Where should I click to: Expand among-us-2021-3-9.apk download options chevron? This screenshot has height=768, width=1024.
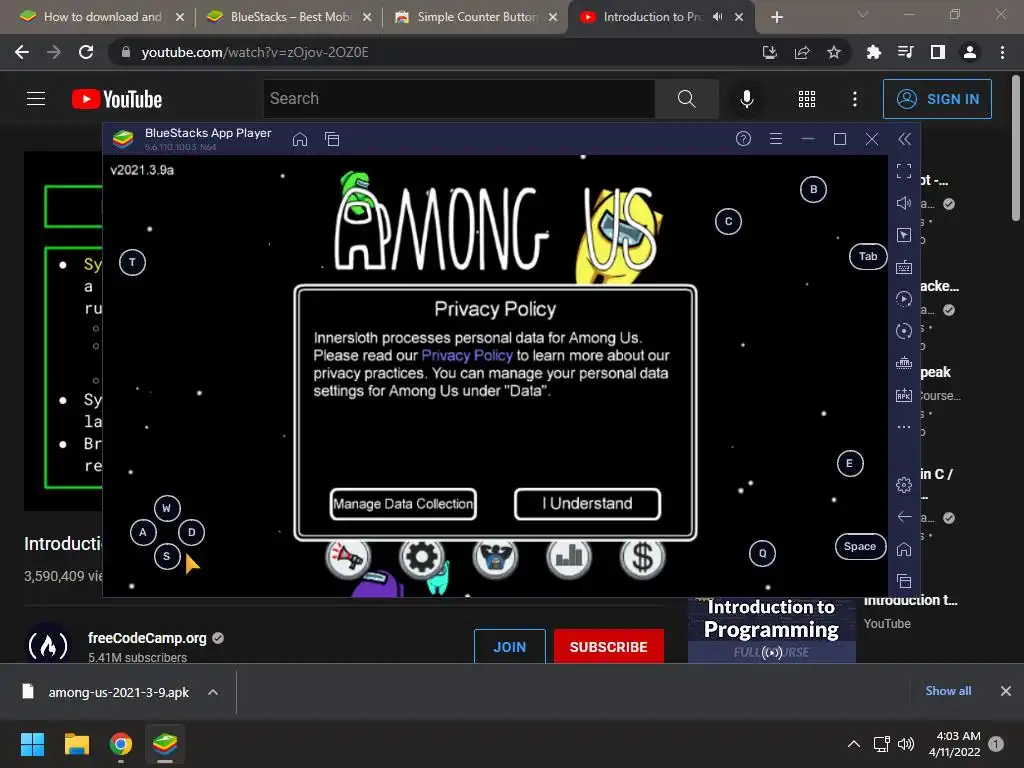point(213,692)
